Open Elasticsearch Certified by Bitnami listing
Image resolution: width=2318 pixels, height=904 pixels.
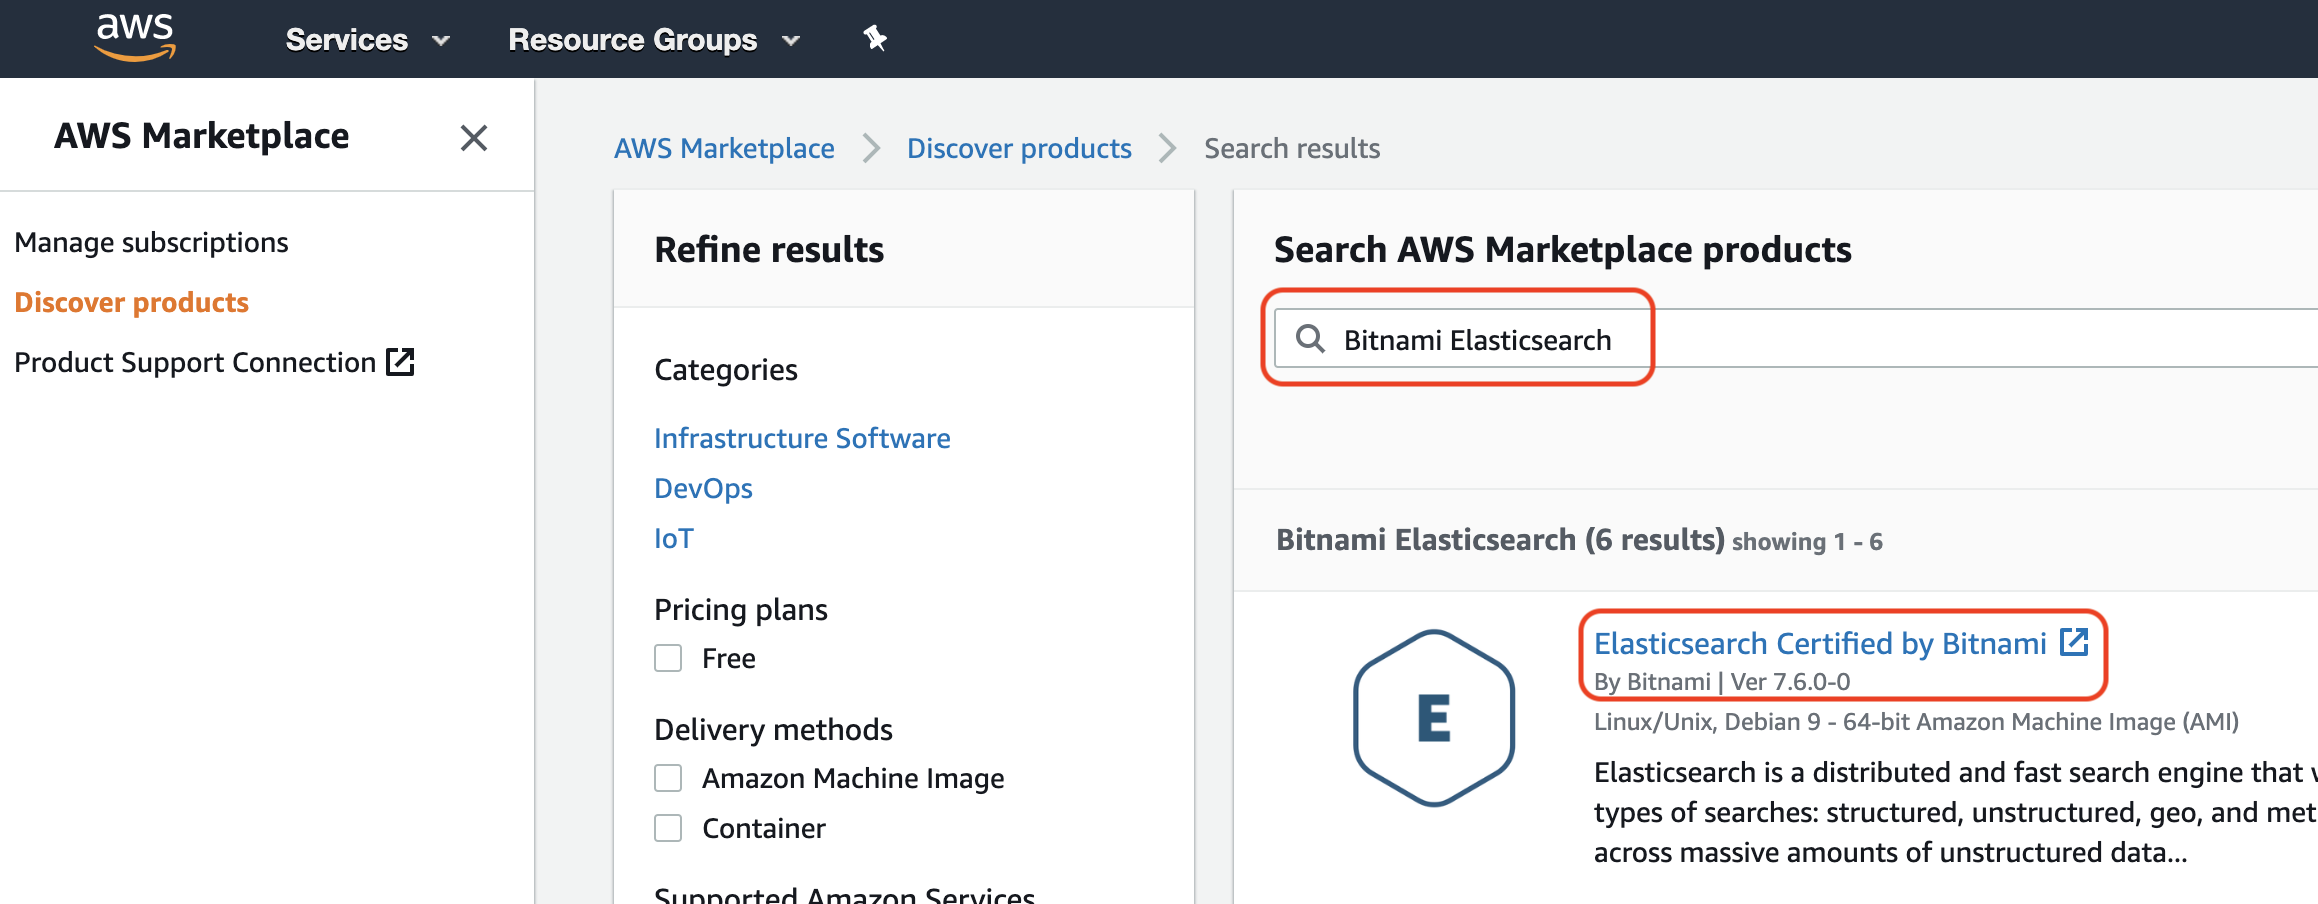(1820, 643)
